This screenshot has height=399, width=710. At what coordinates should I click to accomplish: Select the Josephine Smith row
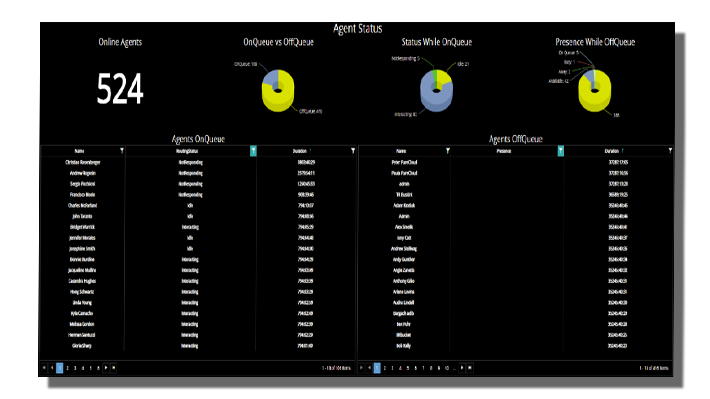pyautogui.click(x=197, y=249)
